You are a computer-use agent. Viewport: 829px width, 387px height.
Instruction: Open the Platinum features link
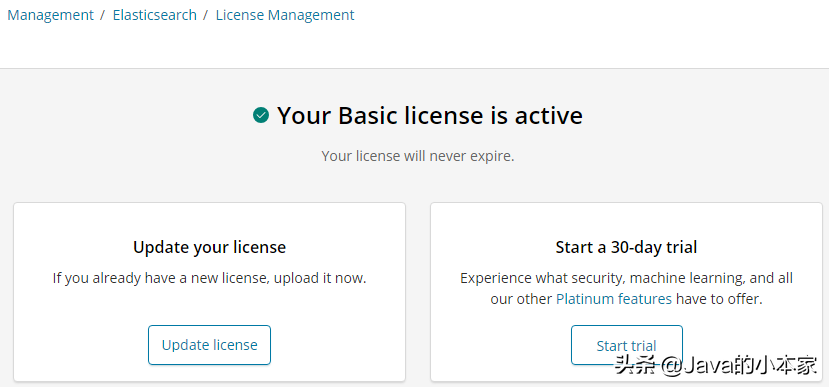[x=614, y=299]
